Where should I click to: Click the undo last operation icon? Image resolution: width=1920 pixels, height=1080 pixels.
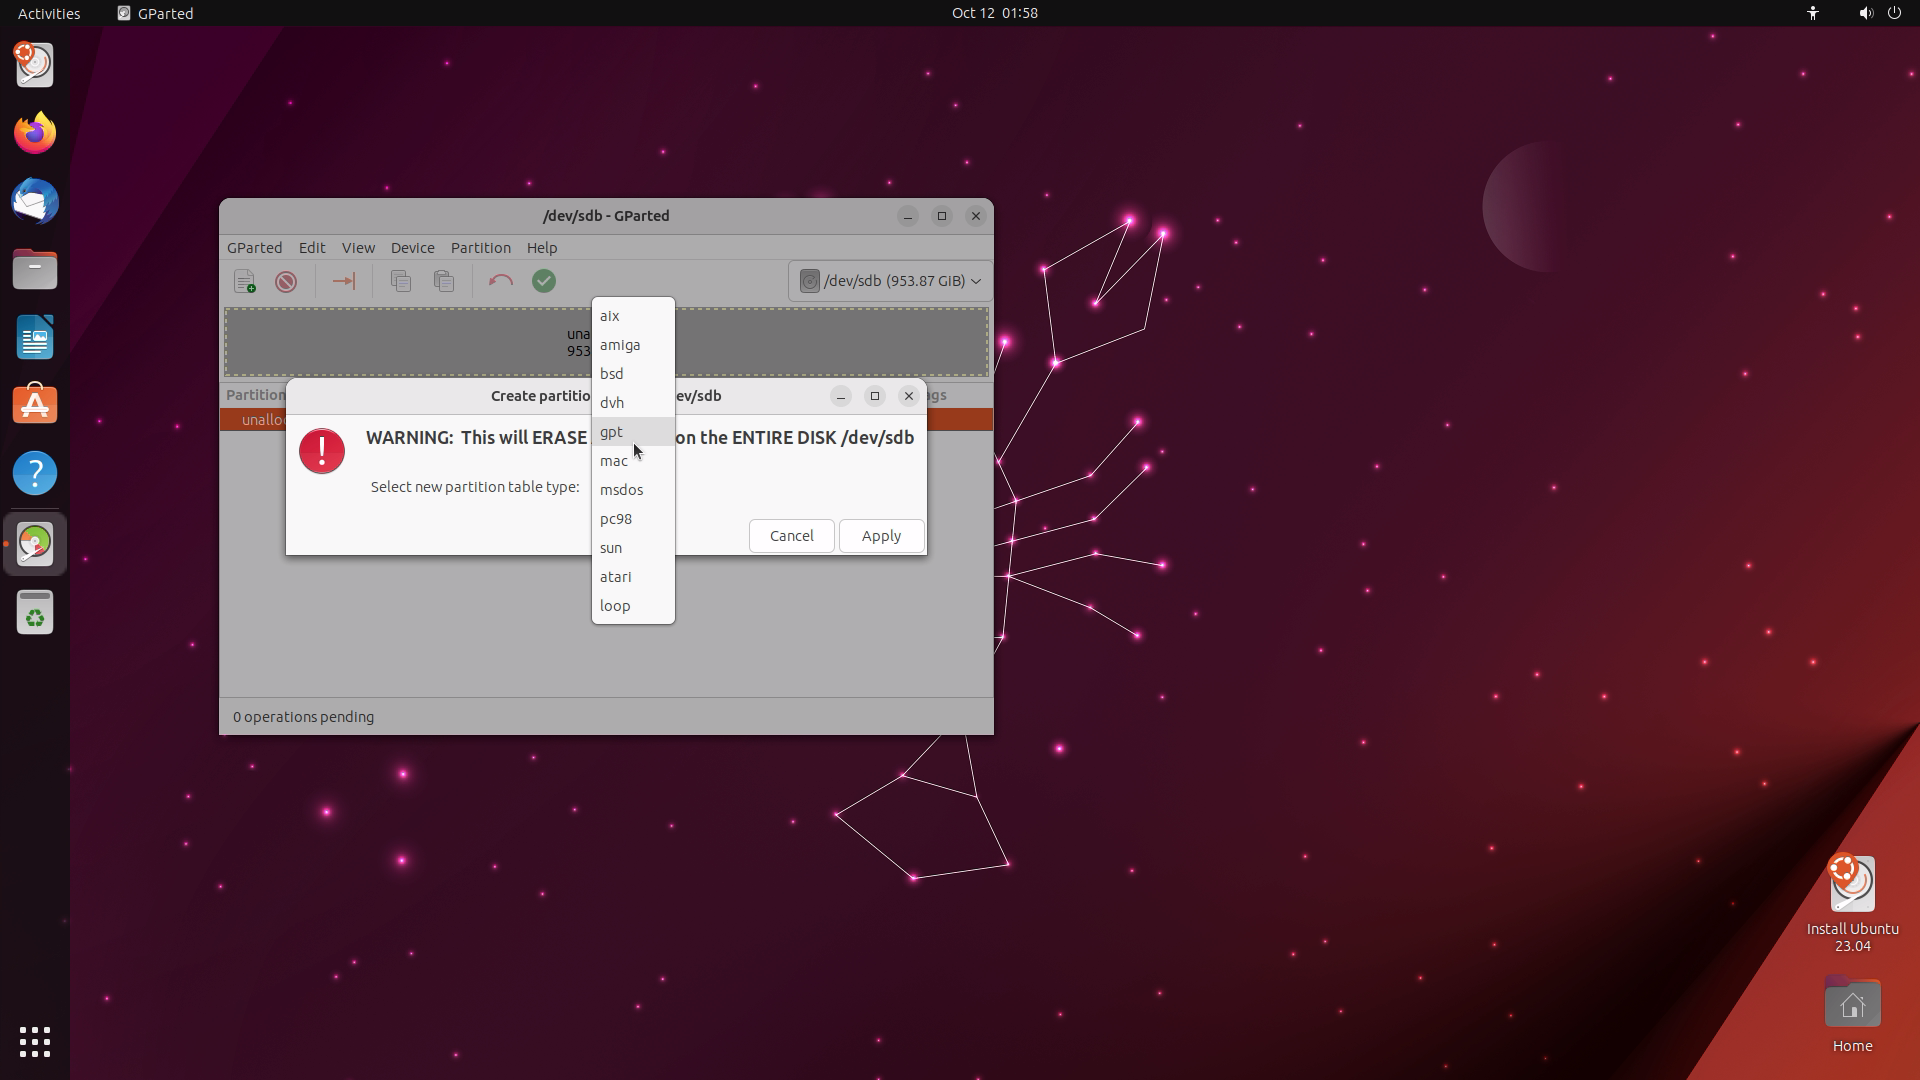(x=500, y=282)
